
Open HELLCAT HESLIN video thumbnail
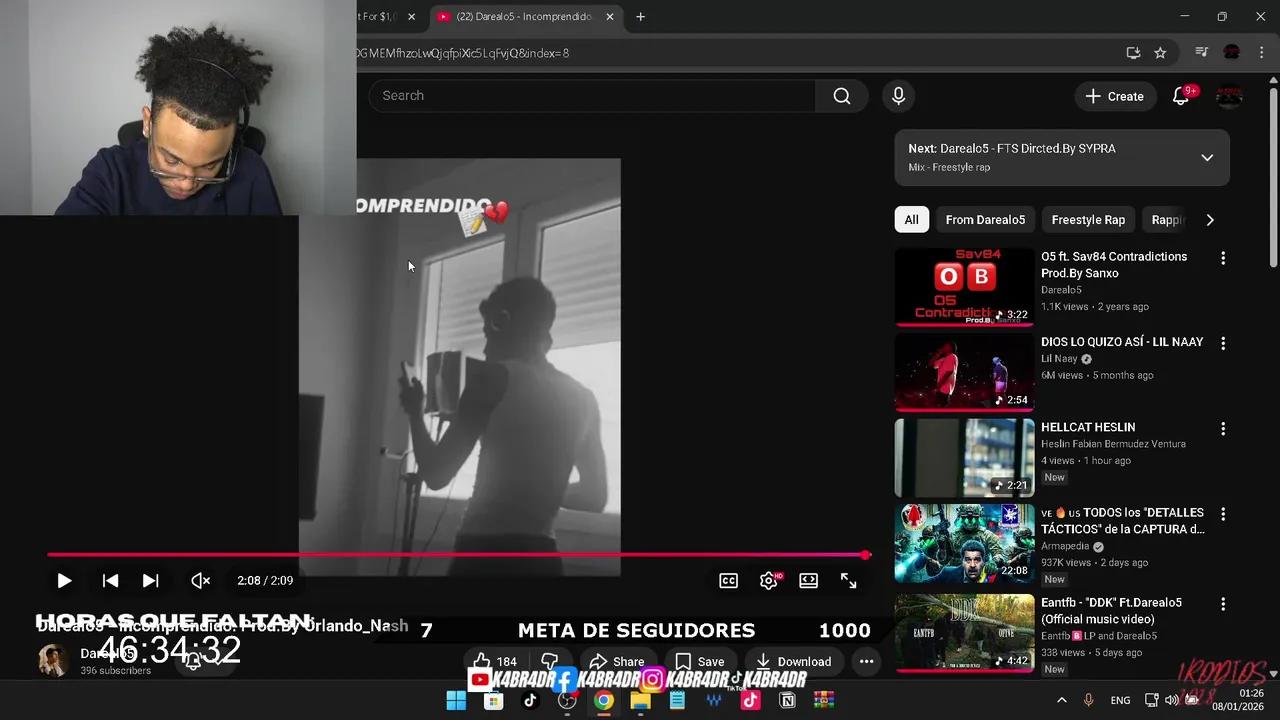point(964,458)
